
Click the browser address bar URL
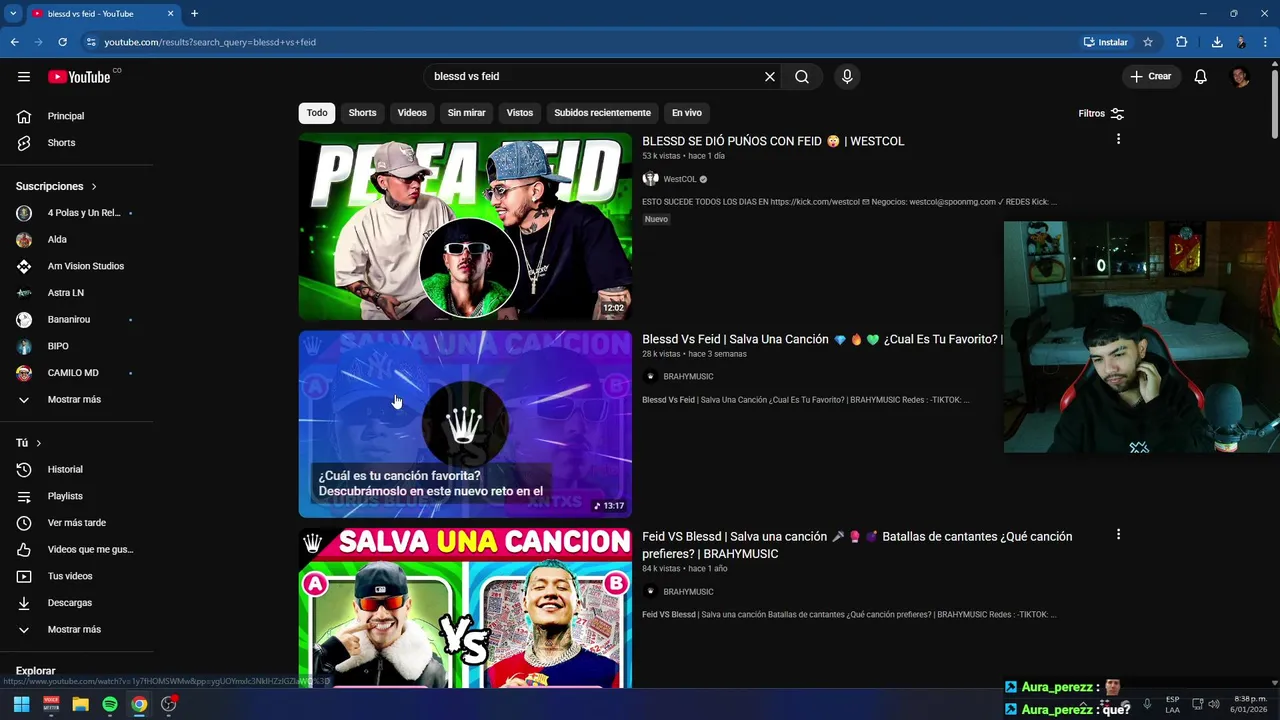[x=210, y=42]
